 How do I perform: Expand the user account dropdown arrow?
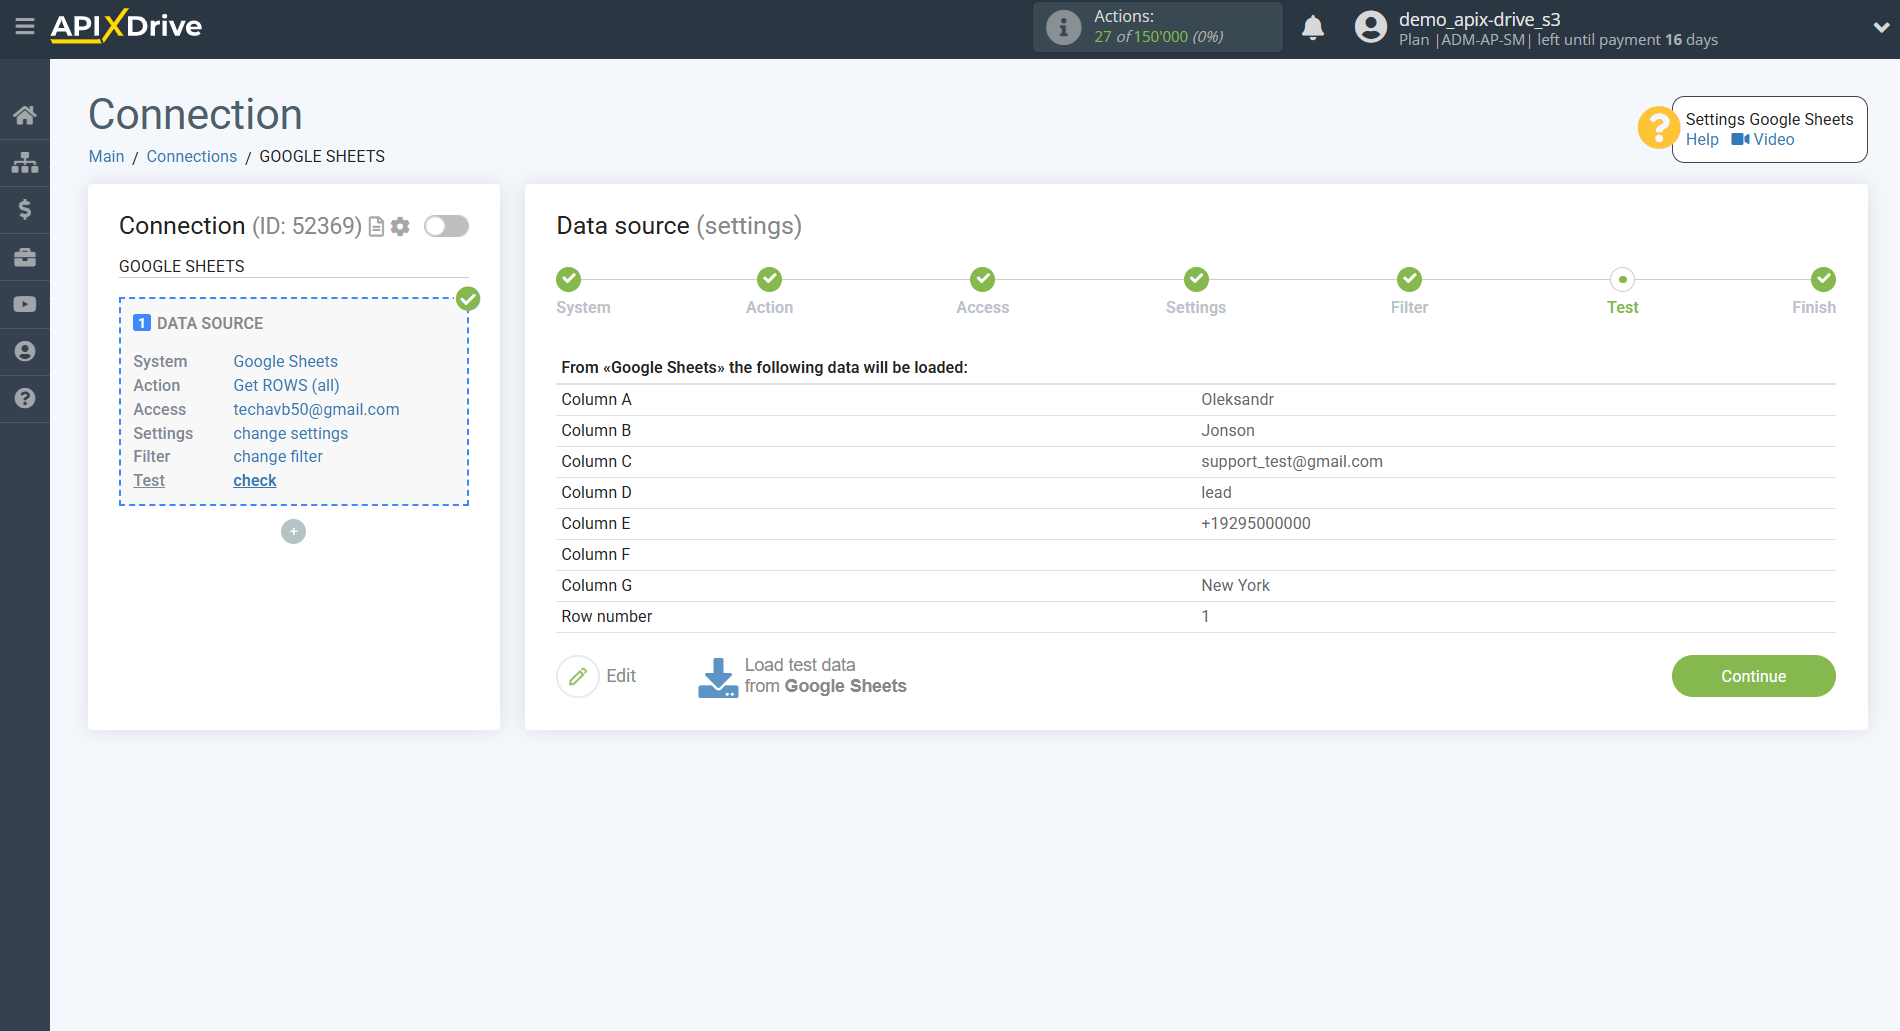pos(1880,28)
